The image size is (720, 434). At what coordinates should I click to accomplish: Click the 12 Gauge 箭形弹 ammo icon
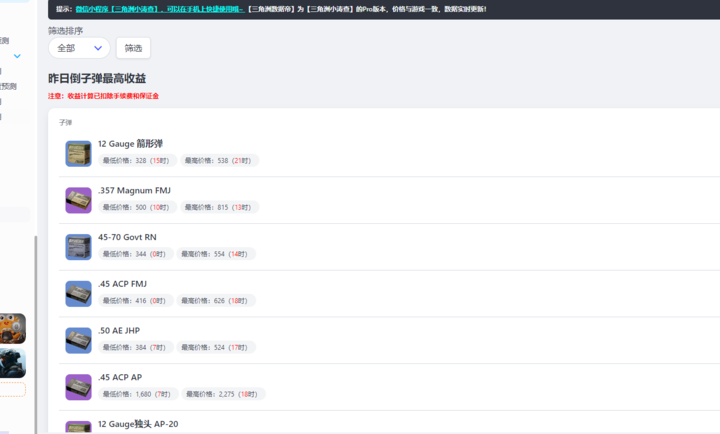coord(78,153)
